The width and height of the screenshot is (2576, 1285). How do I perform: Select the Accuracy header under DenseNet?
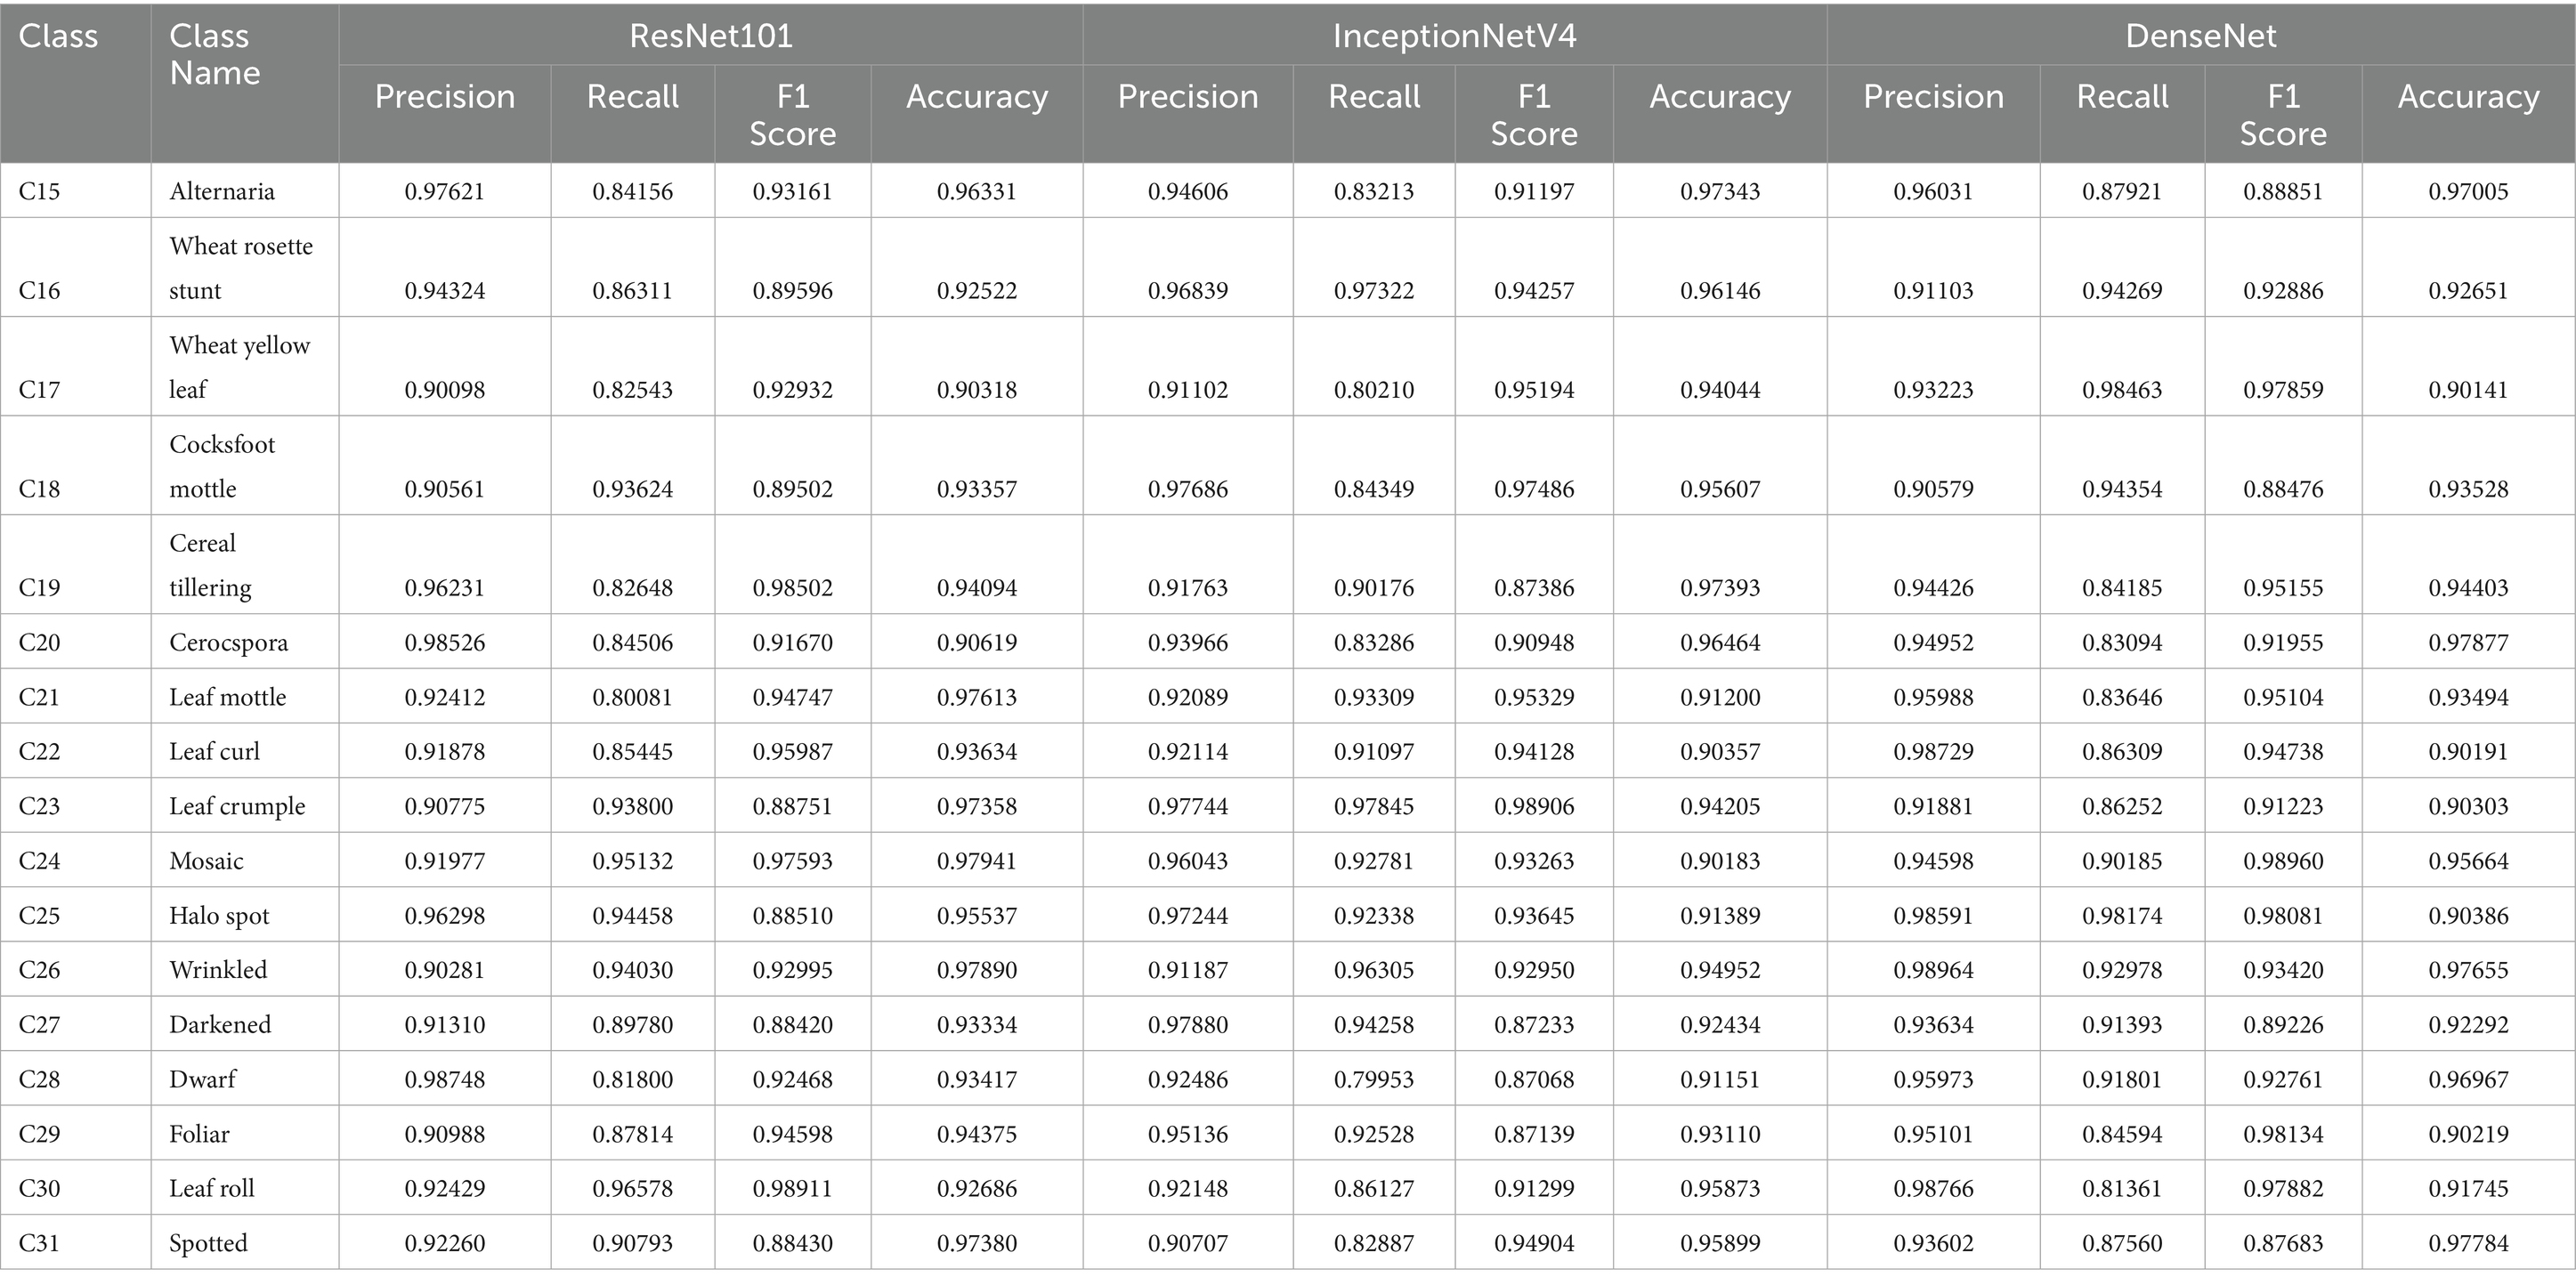pyautogui.click(x=2468, y=97)
